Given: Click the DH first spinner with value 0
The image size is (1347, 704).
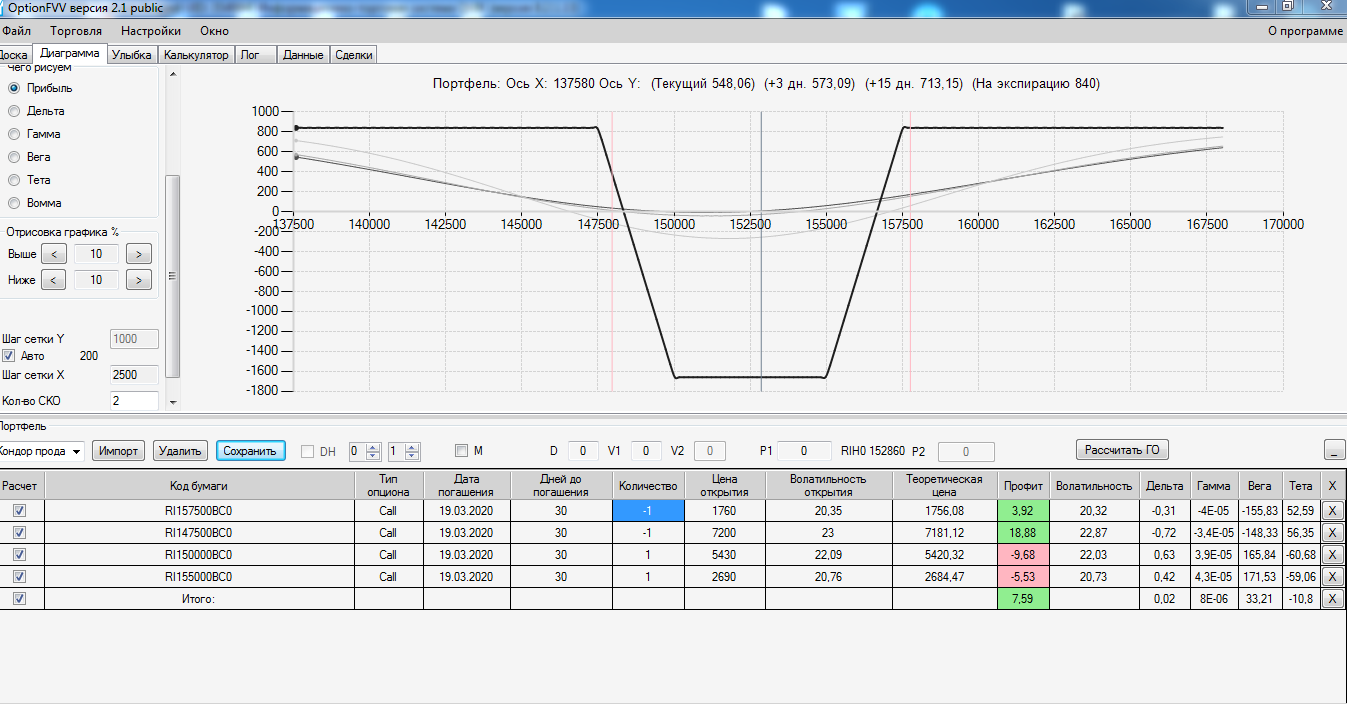Looking at the screenshot, I should [x=365, y=451].
